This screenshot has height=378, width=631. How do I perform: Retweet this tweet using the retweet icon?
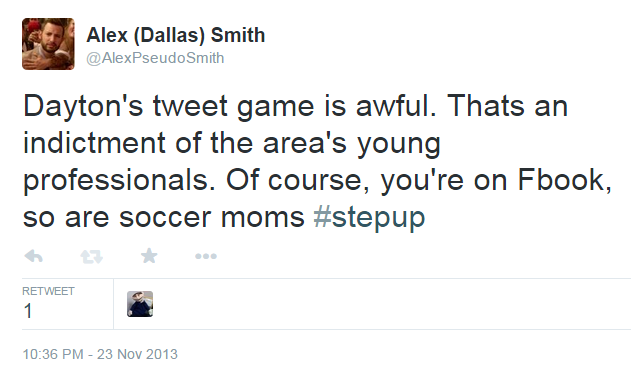[92, 256]
